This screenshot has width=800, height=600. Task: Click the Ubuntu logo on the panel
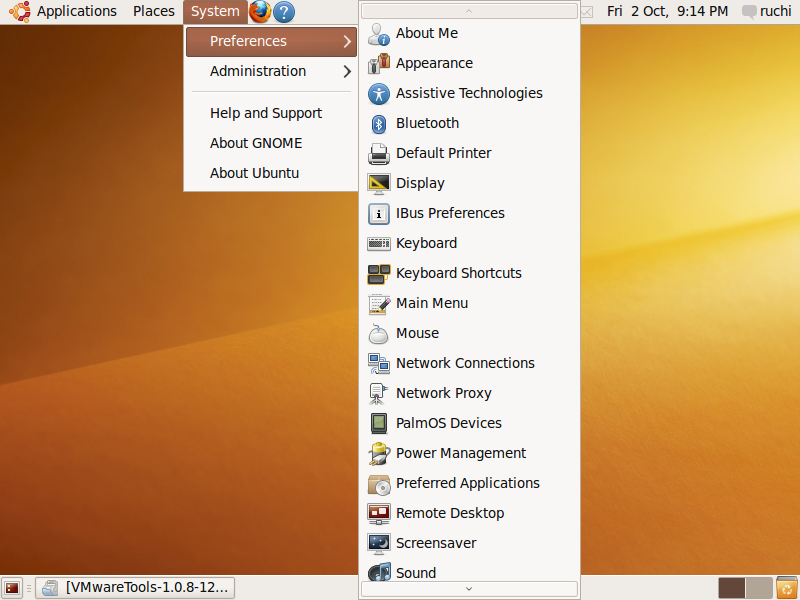[19, 11]
